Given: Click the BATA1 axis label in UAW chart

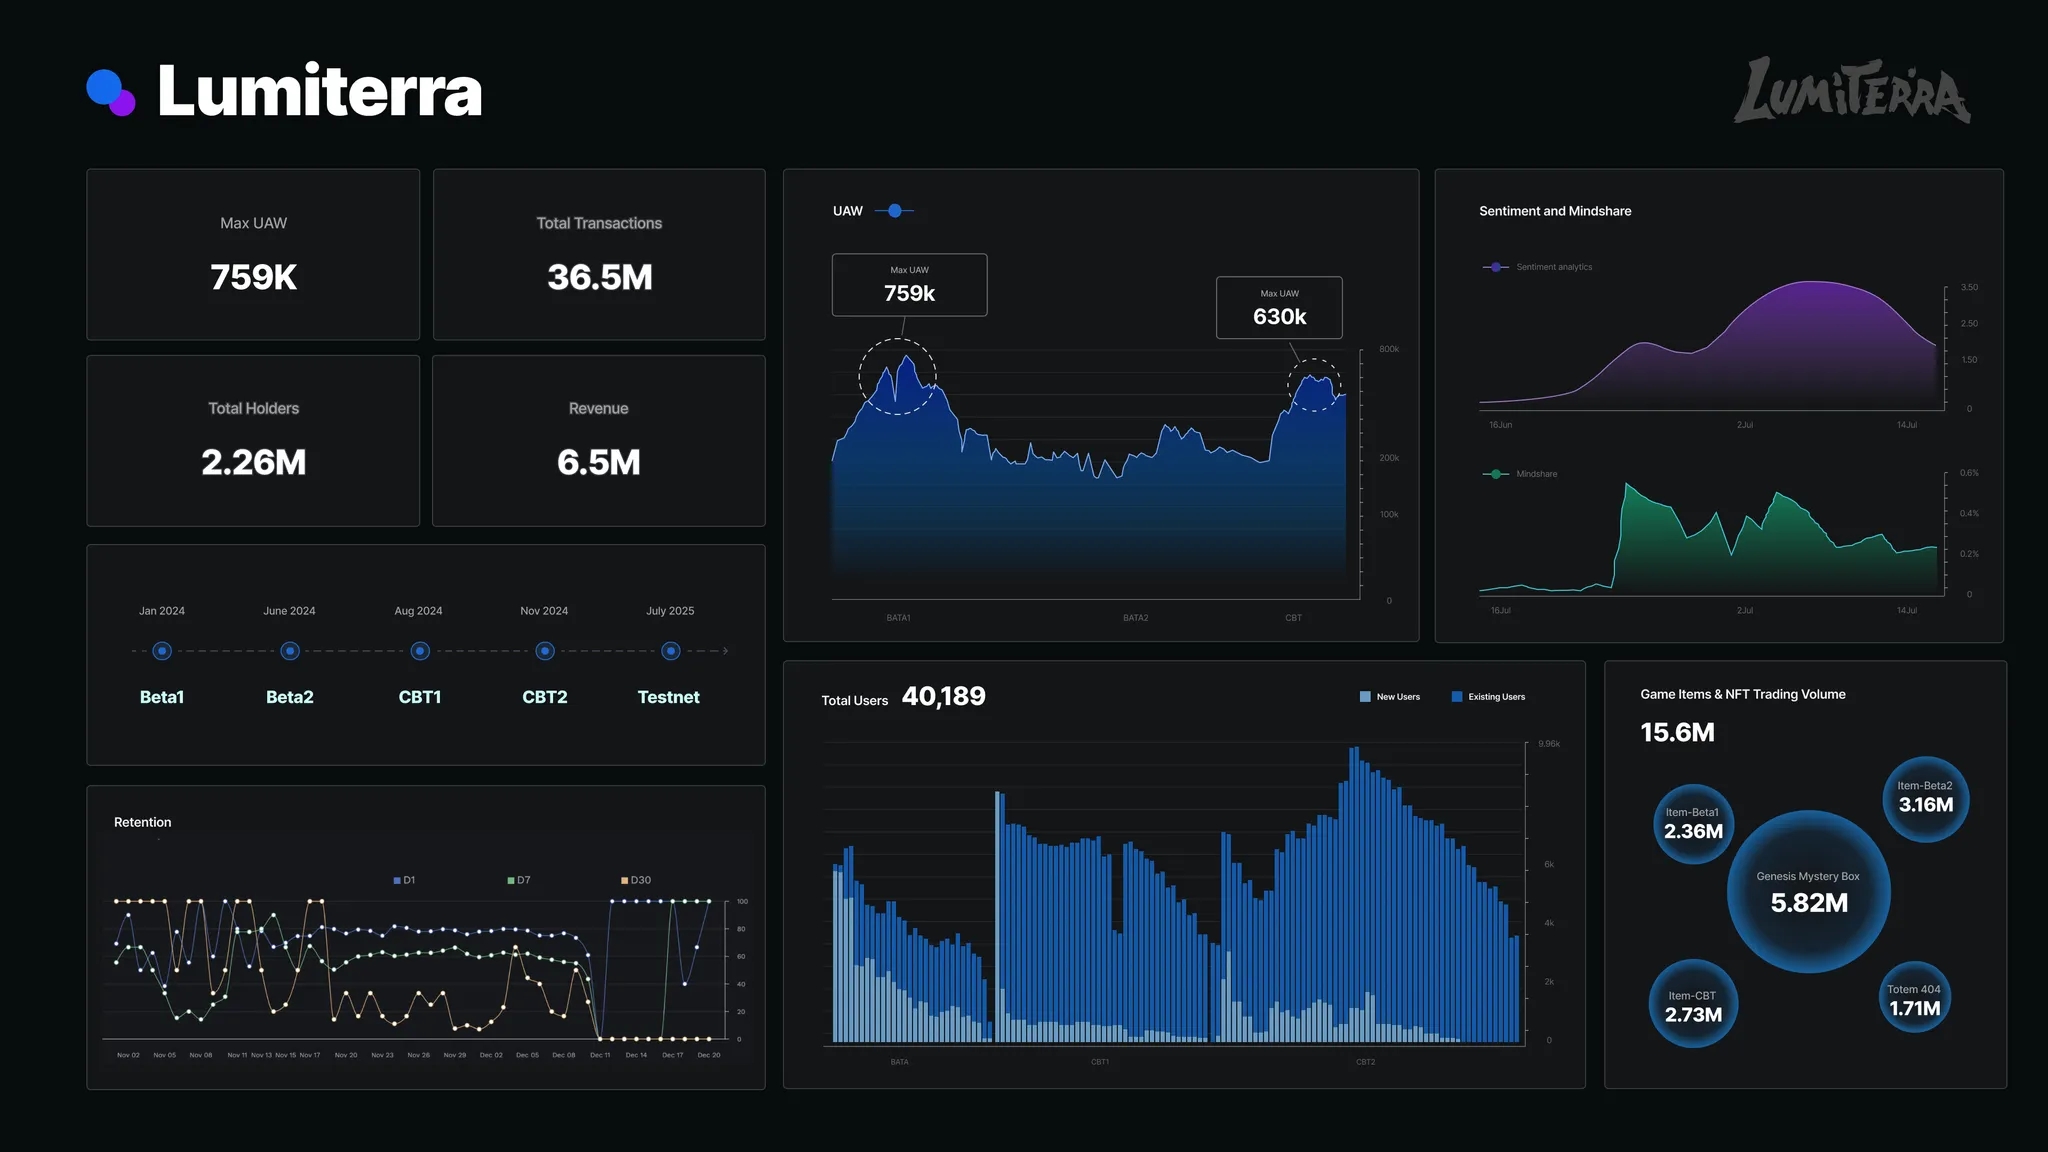Looking at the screenshot, I should 898,618.
